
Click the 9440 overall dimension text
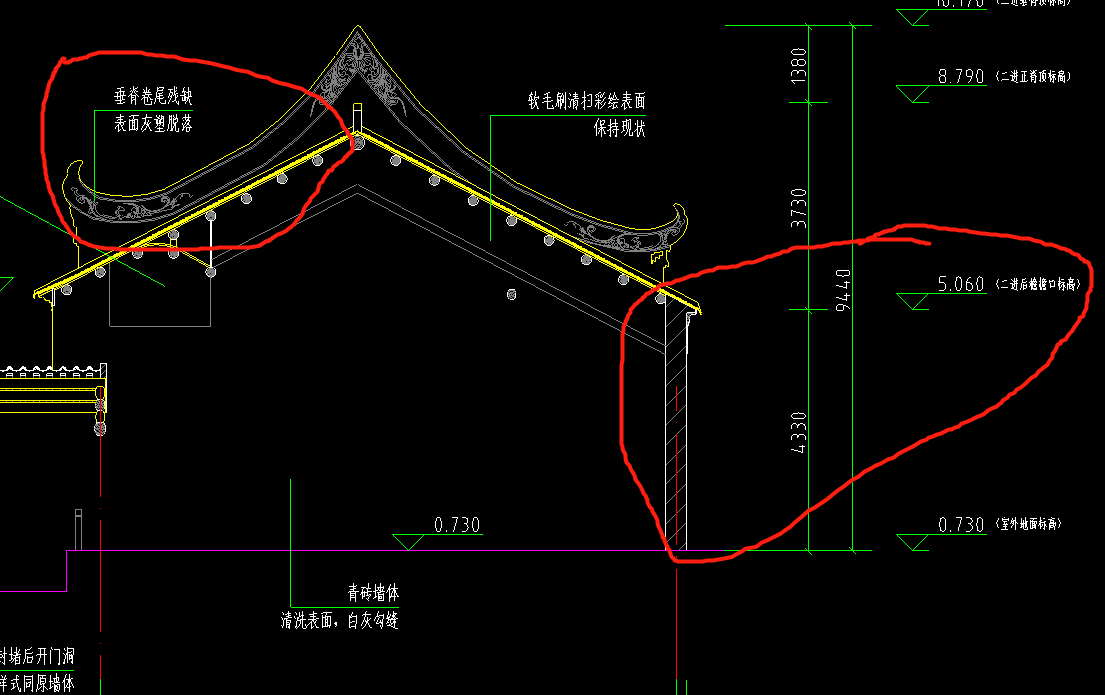click(x=843, y=290)
